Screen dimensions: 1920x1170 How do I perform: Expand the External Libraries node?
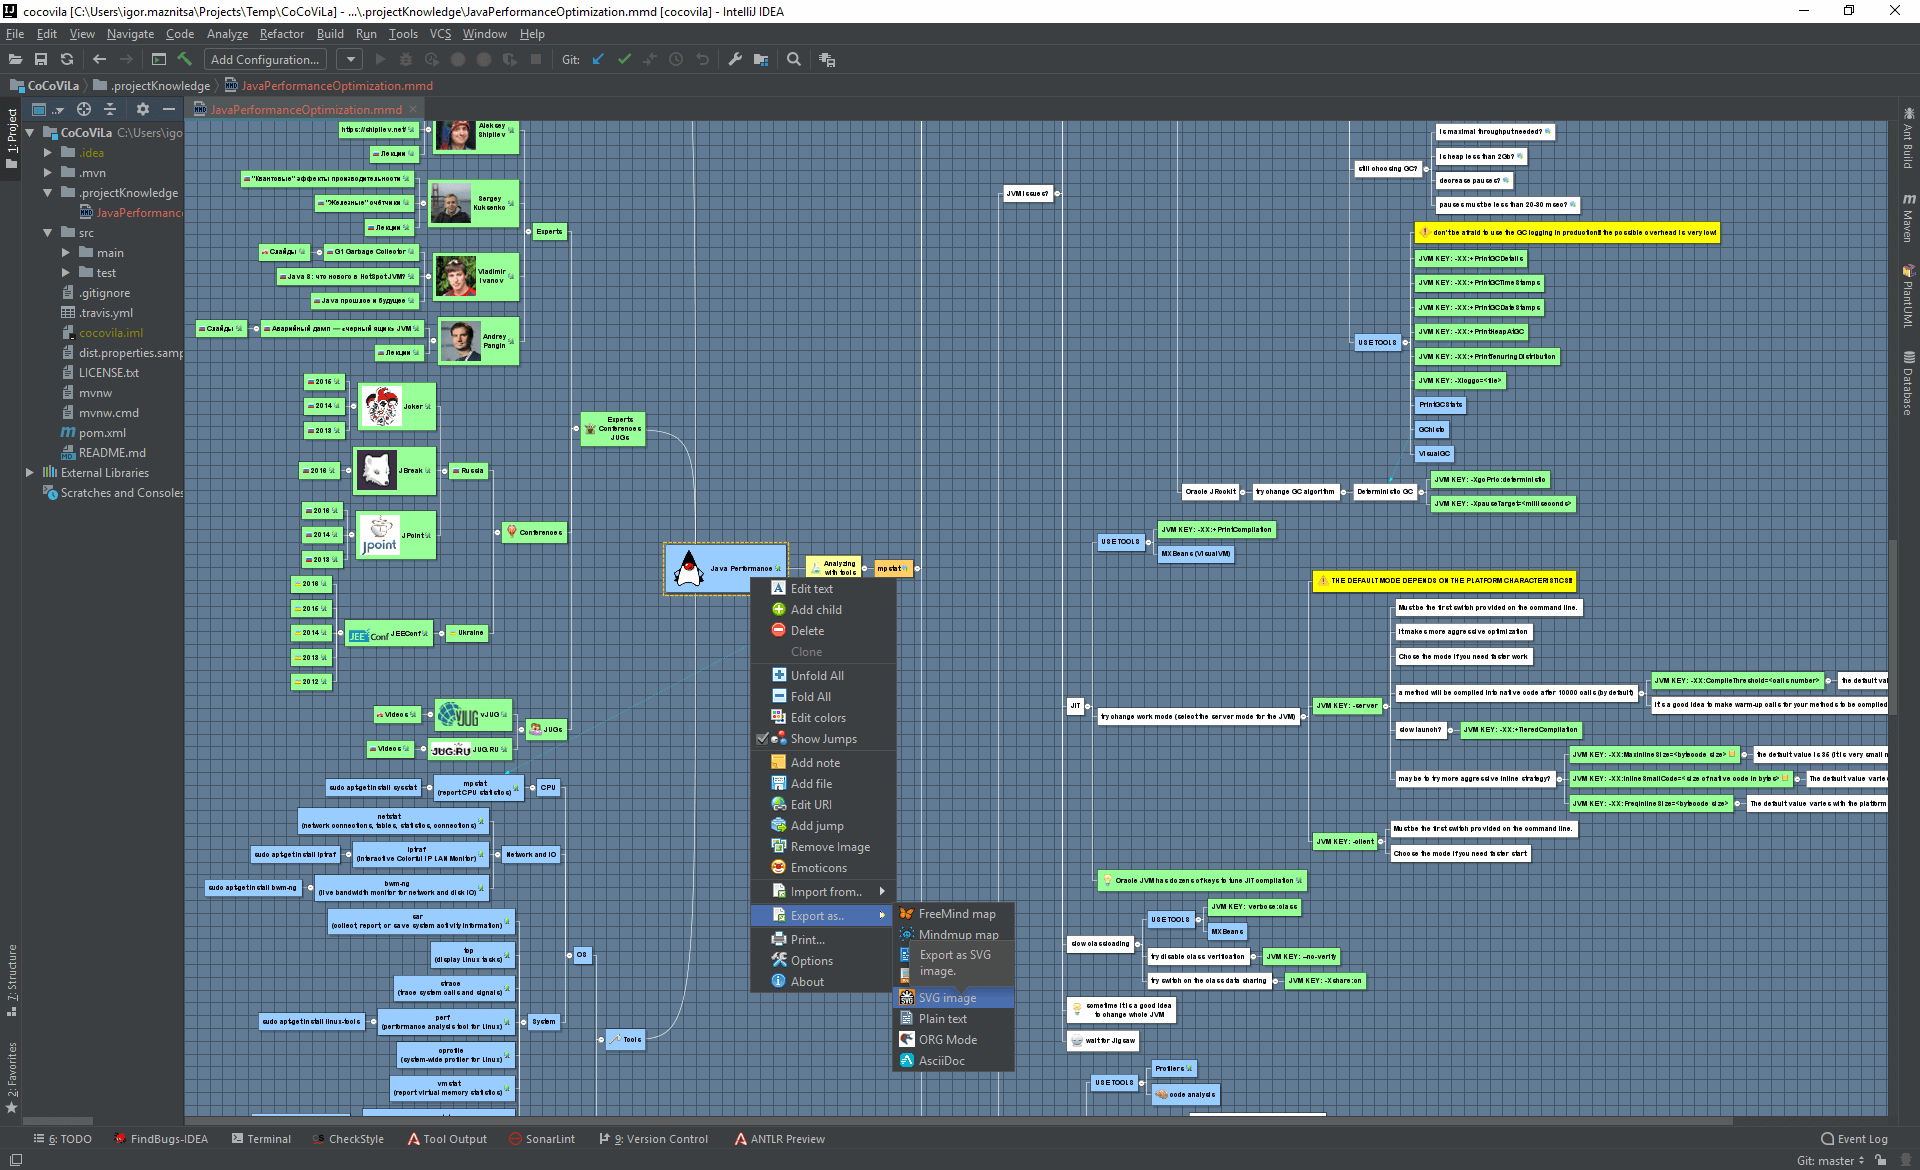30,473
